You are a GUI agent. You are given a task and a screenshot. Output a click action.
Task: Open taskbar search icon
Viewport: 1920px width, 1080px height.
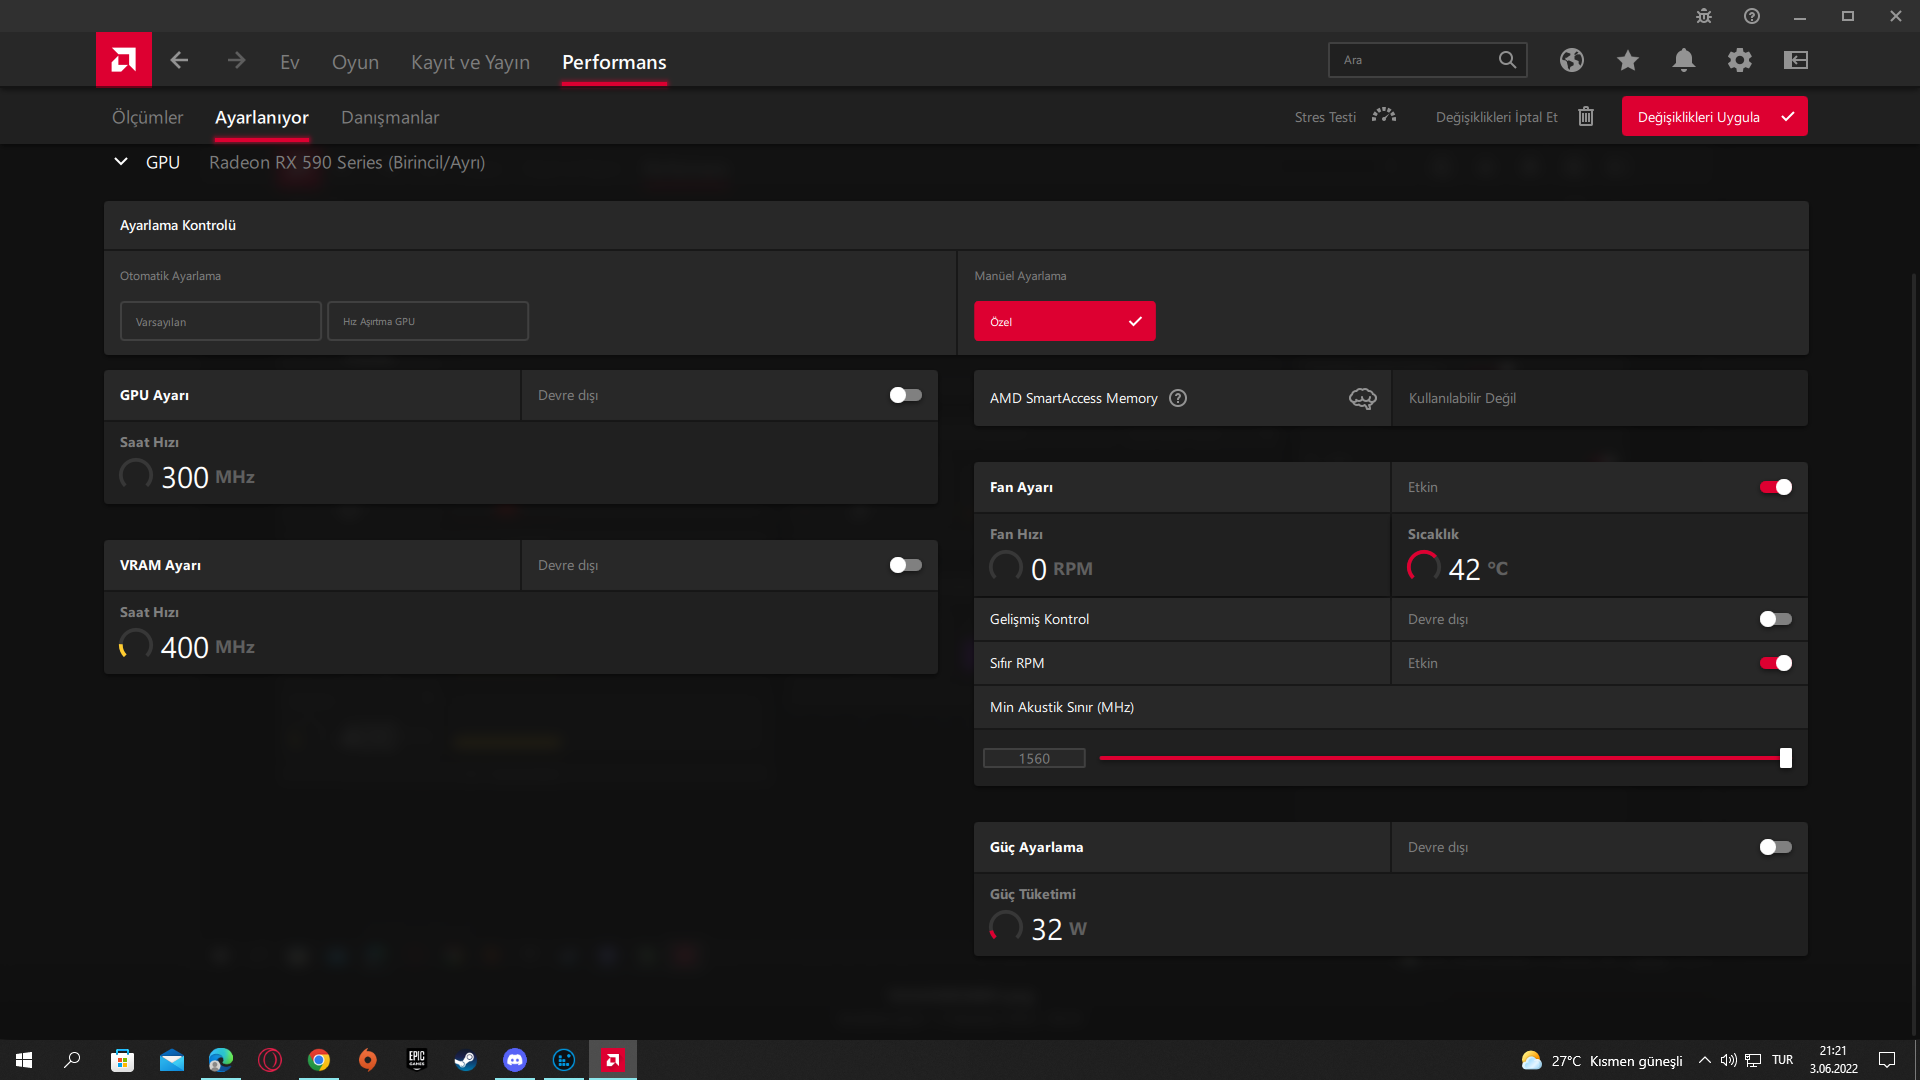point(72,1060)
